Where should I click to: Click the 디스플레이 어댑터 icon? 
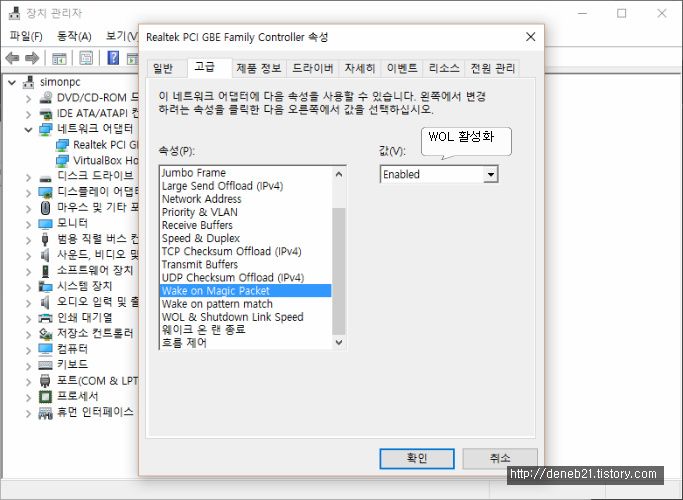[x=45, y=192]
